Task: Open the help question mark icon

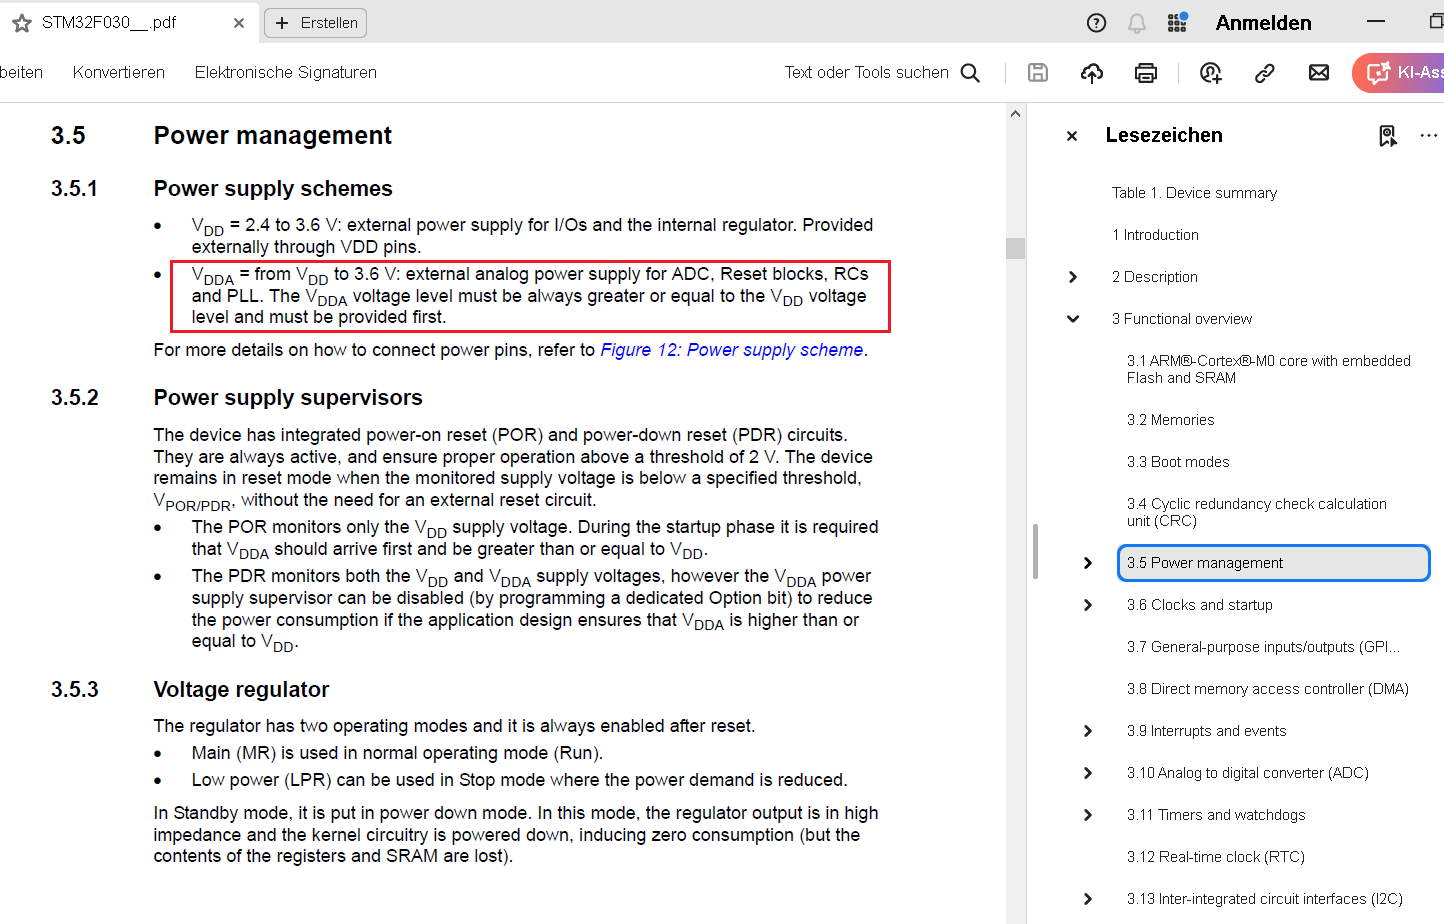Action: (x=1096, y=23)
